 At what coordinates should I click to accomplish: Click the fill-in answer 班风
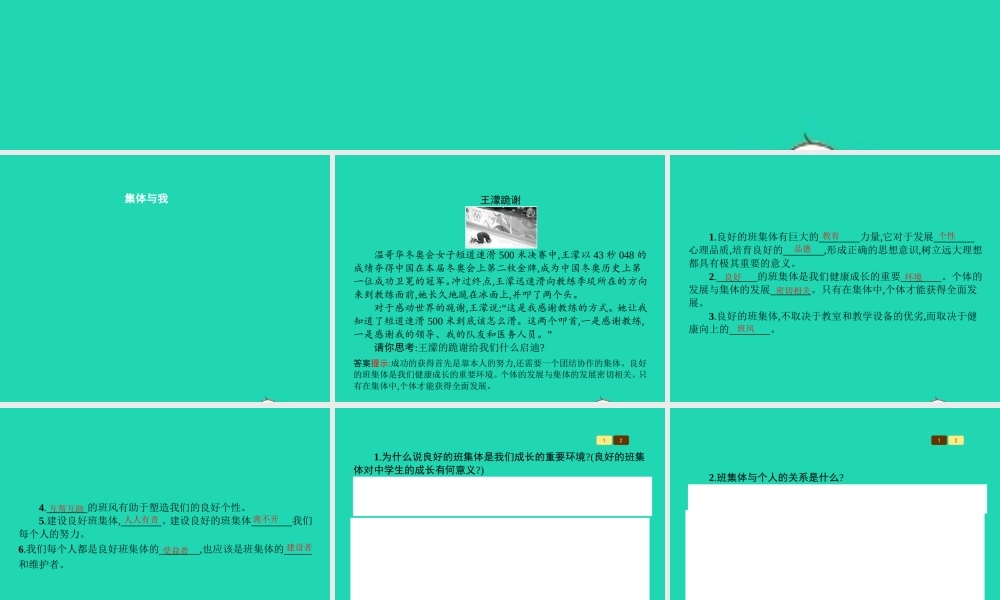tap(746, 329)
